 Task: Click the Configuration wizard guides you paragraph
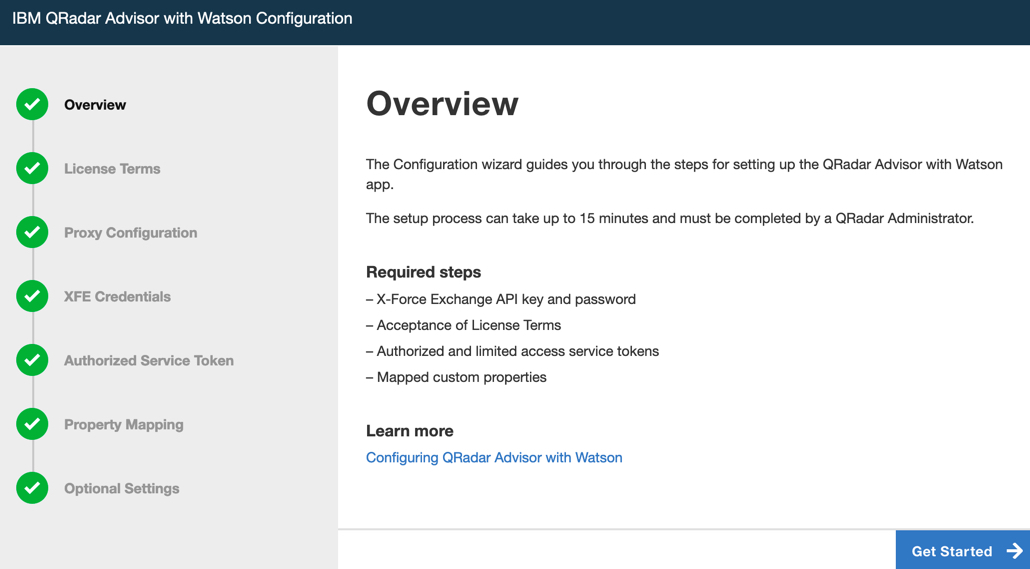pos(684,174)
